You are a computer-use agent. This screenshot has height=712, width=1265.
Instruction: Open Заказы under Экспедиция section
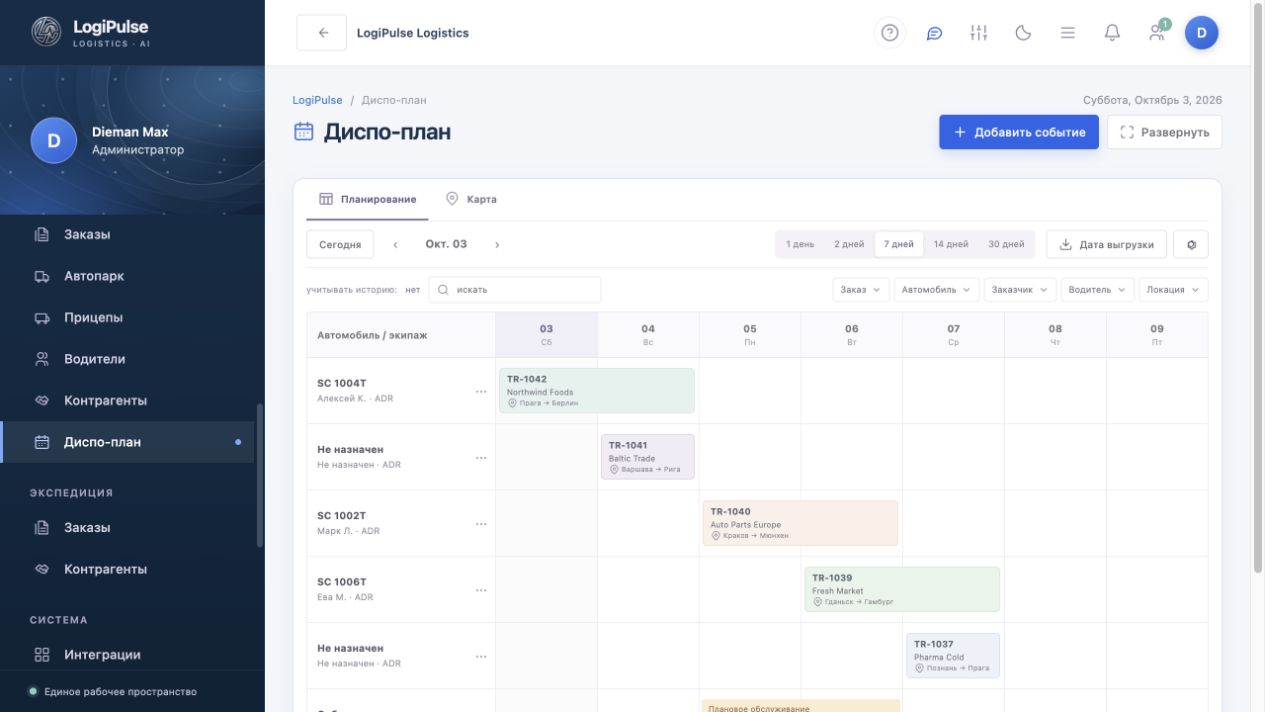(127, 528)
